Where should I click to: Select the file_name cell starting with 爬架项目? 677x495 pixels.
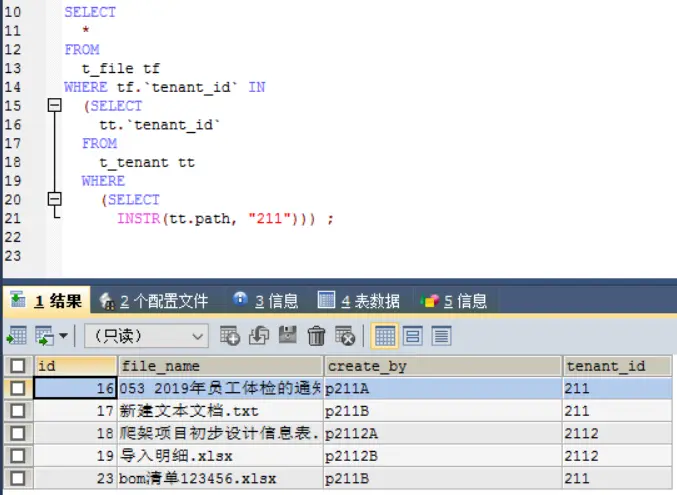coord(221,433)
